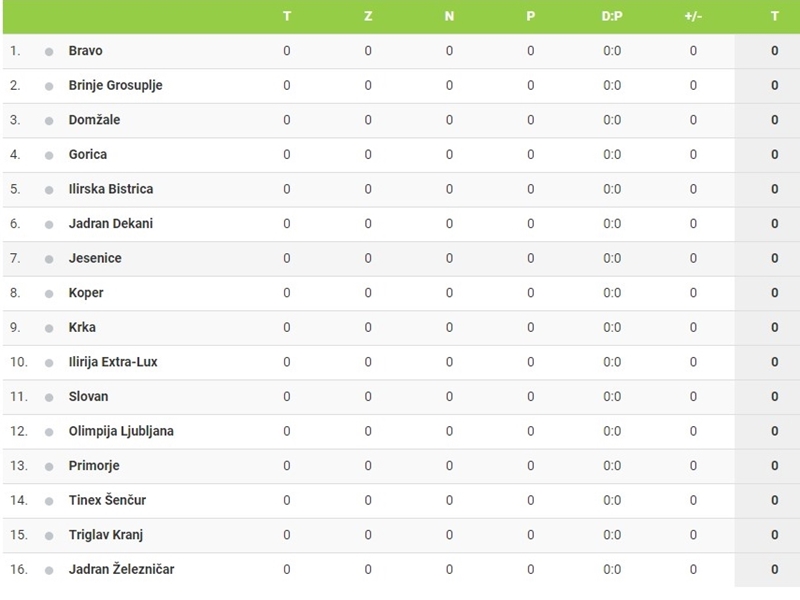Image resolution: width=800 pixels, height=600 pixels.
Task: Click the status dot next to Krka
Action: coord(49,329)
